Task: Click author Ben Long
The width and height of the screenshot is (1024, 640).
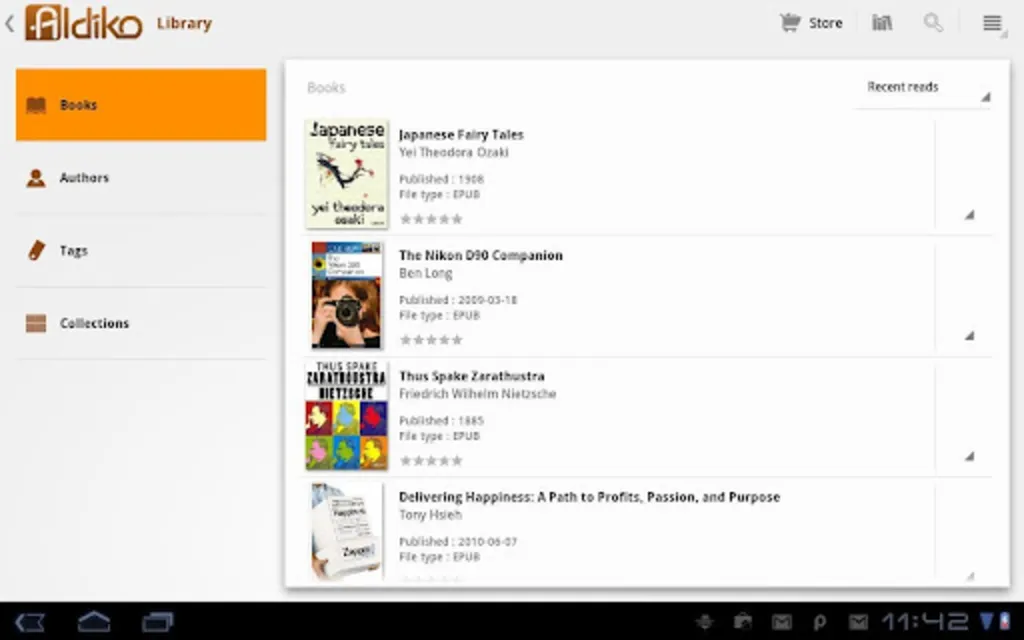Action: pyautogui.click(x=425, y=273)
